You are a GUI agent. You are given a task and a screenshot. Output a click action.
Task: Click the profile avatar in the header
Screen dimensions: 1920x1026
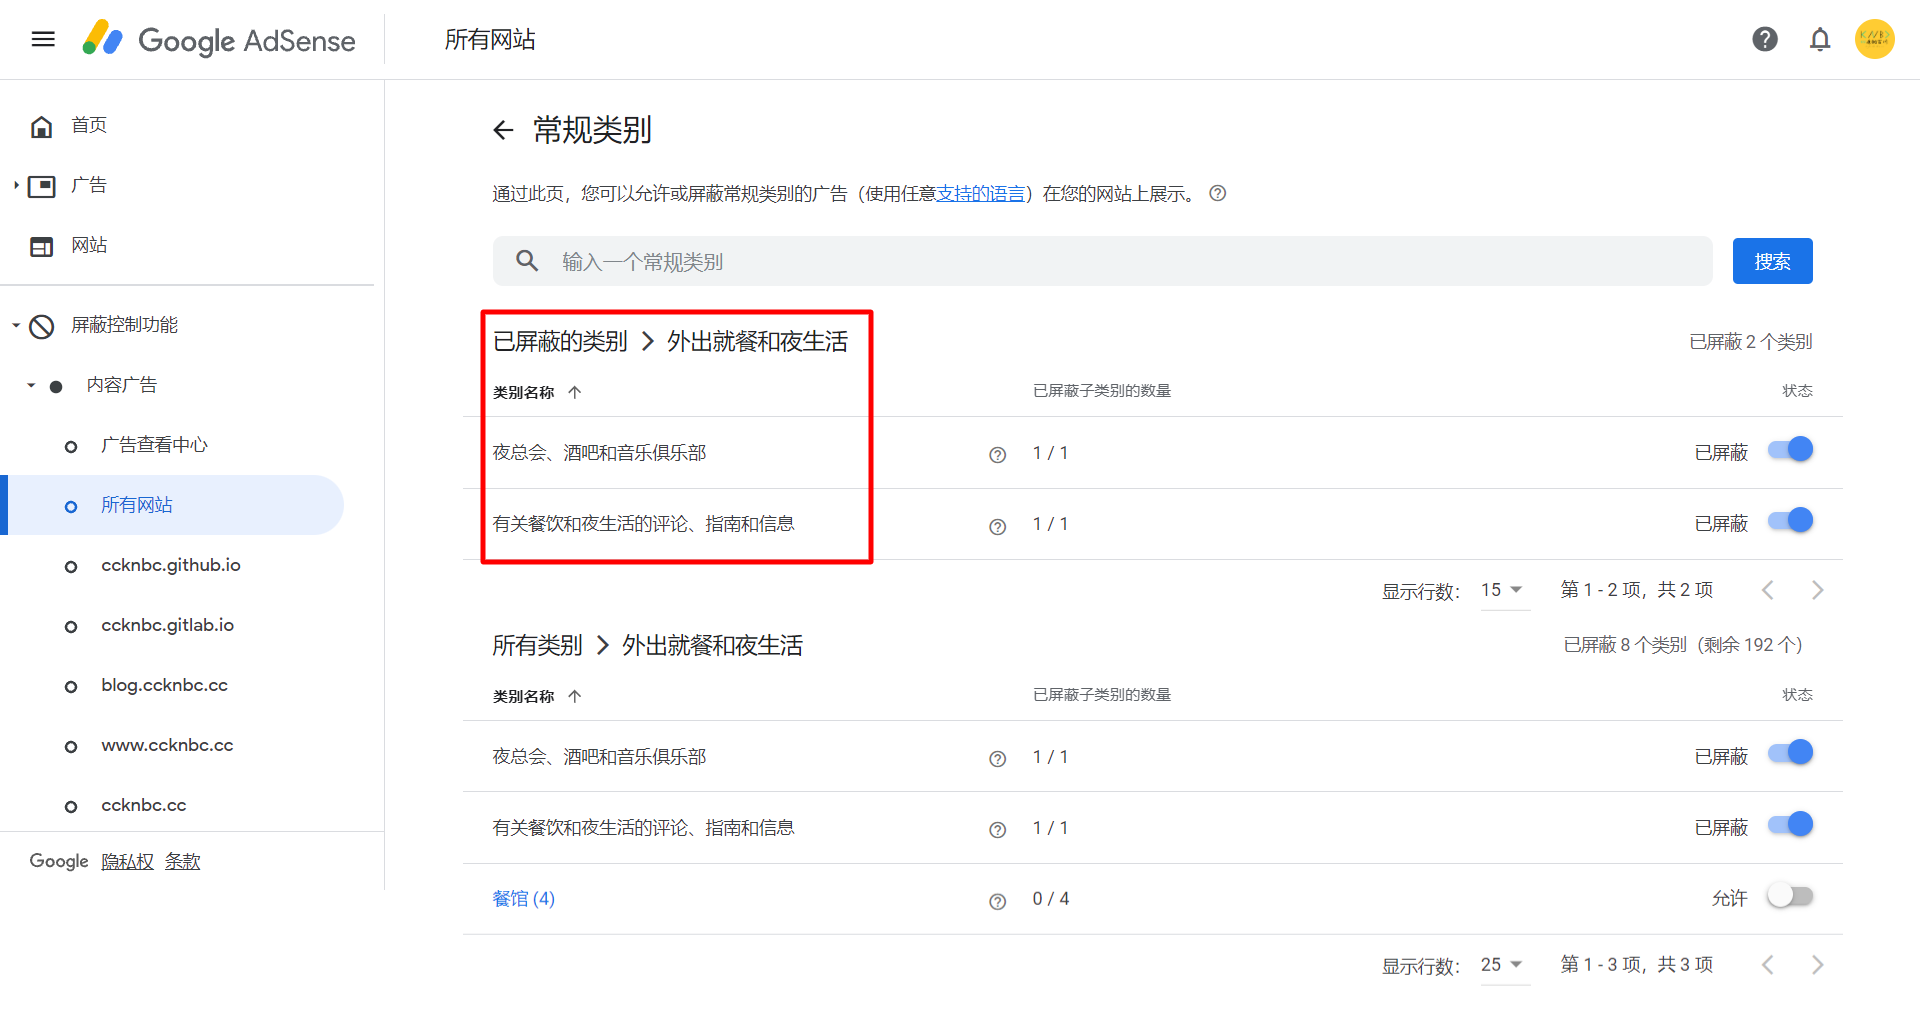[x=1875, y=39]
